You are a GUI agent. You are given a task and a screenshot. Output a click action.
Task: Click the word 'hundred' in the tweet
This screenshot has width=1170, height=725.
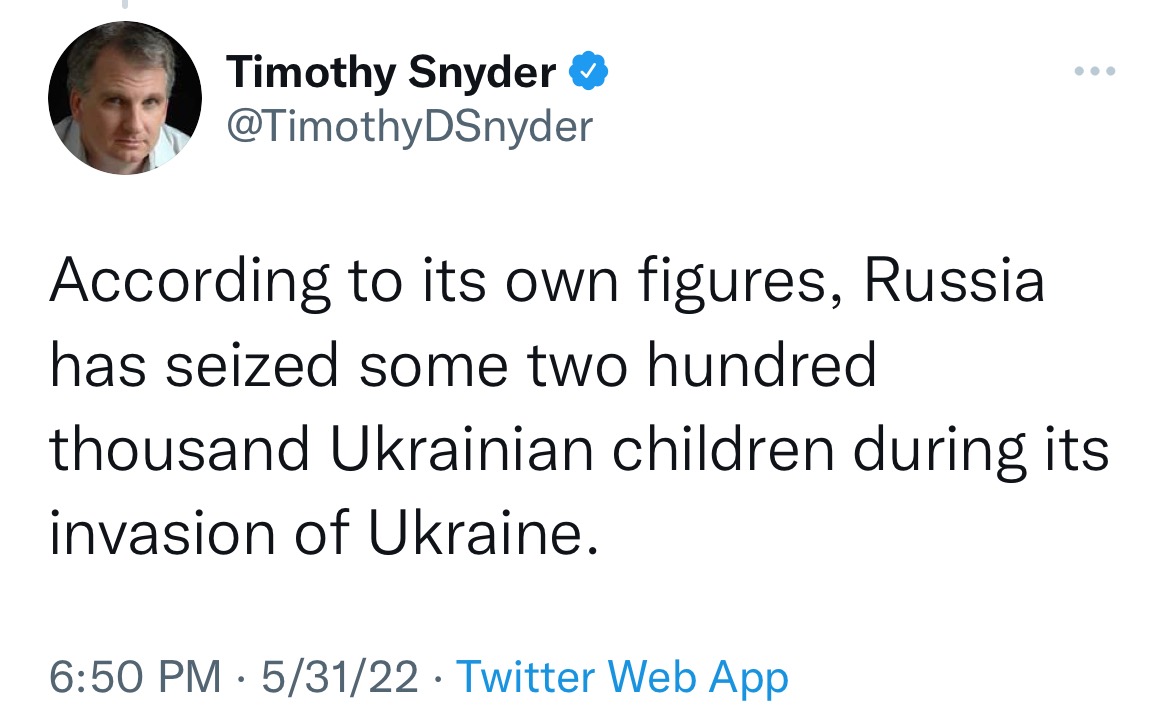(x=761, y=365)
